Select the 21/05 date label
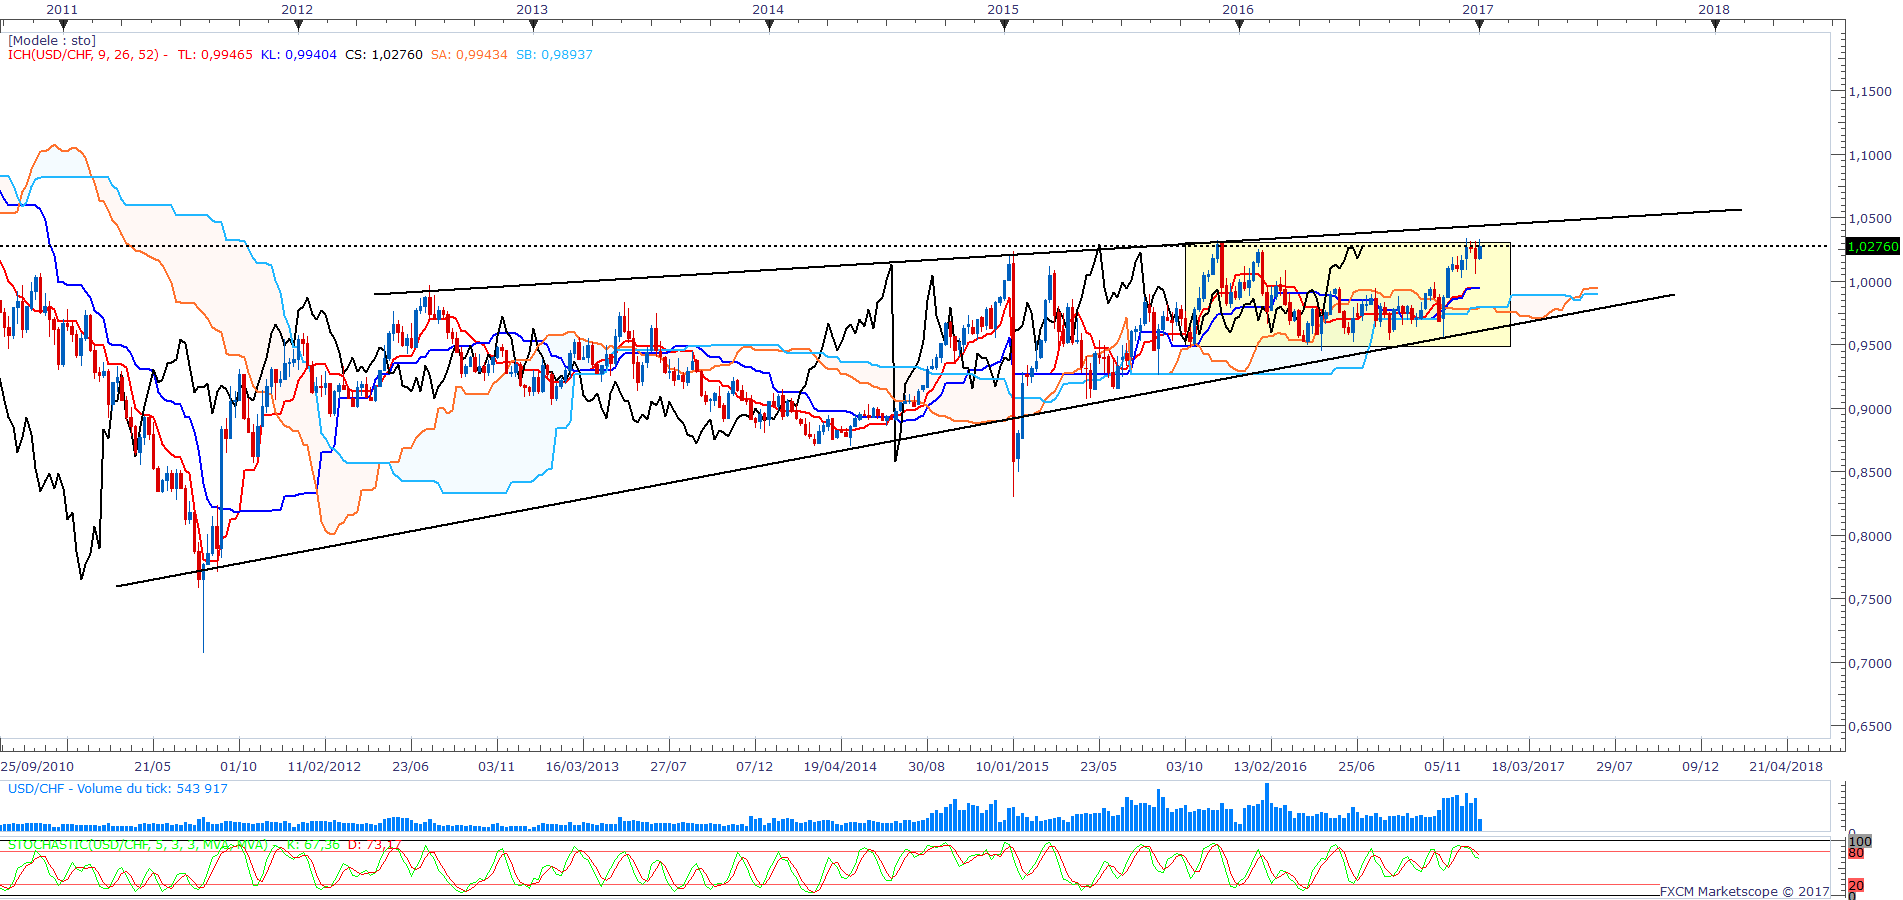This screenshot has width=1903, height=900. [152, 767]
